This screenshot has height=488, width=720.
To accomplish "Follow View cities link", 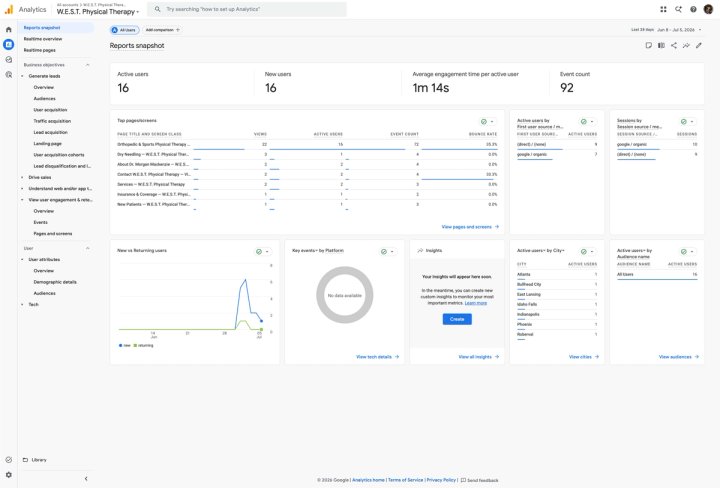I will pyautogui.click(x=584, y=357).
